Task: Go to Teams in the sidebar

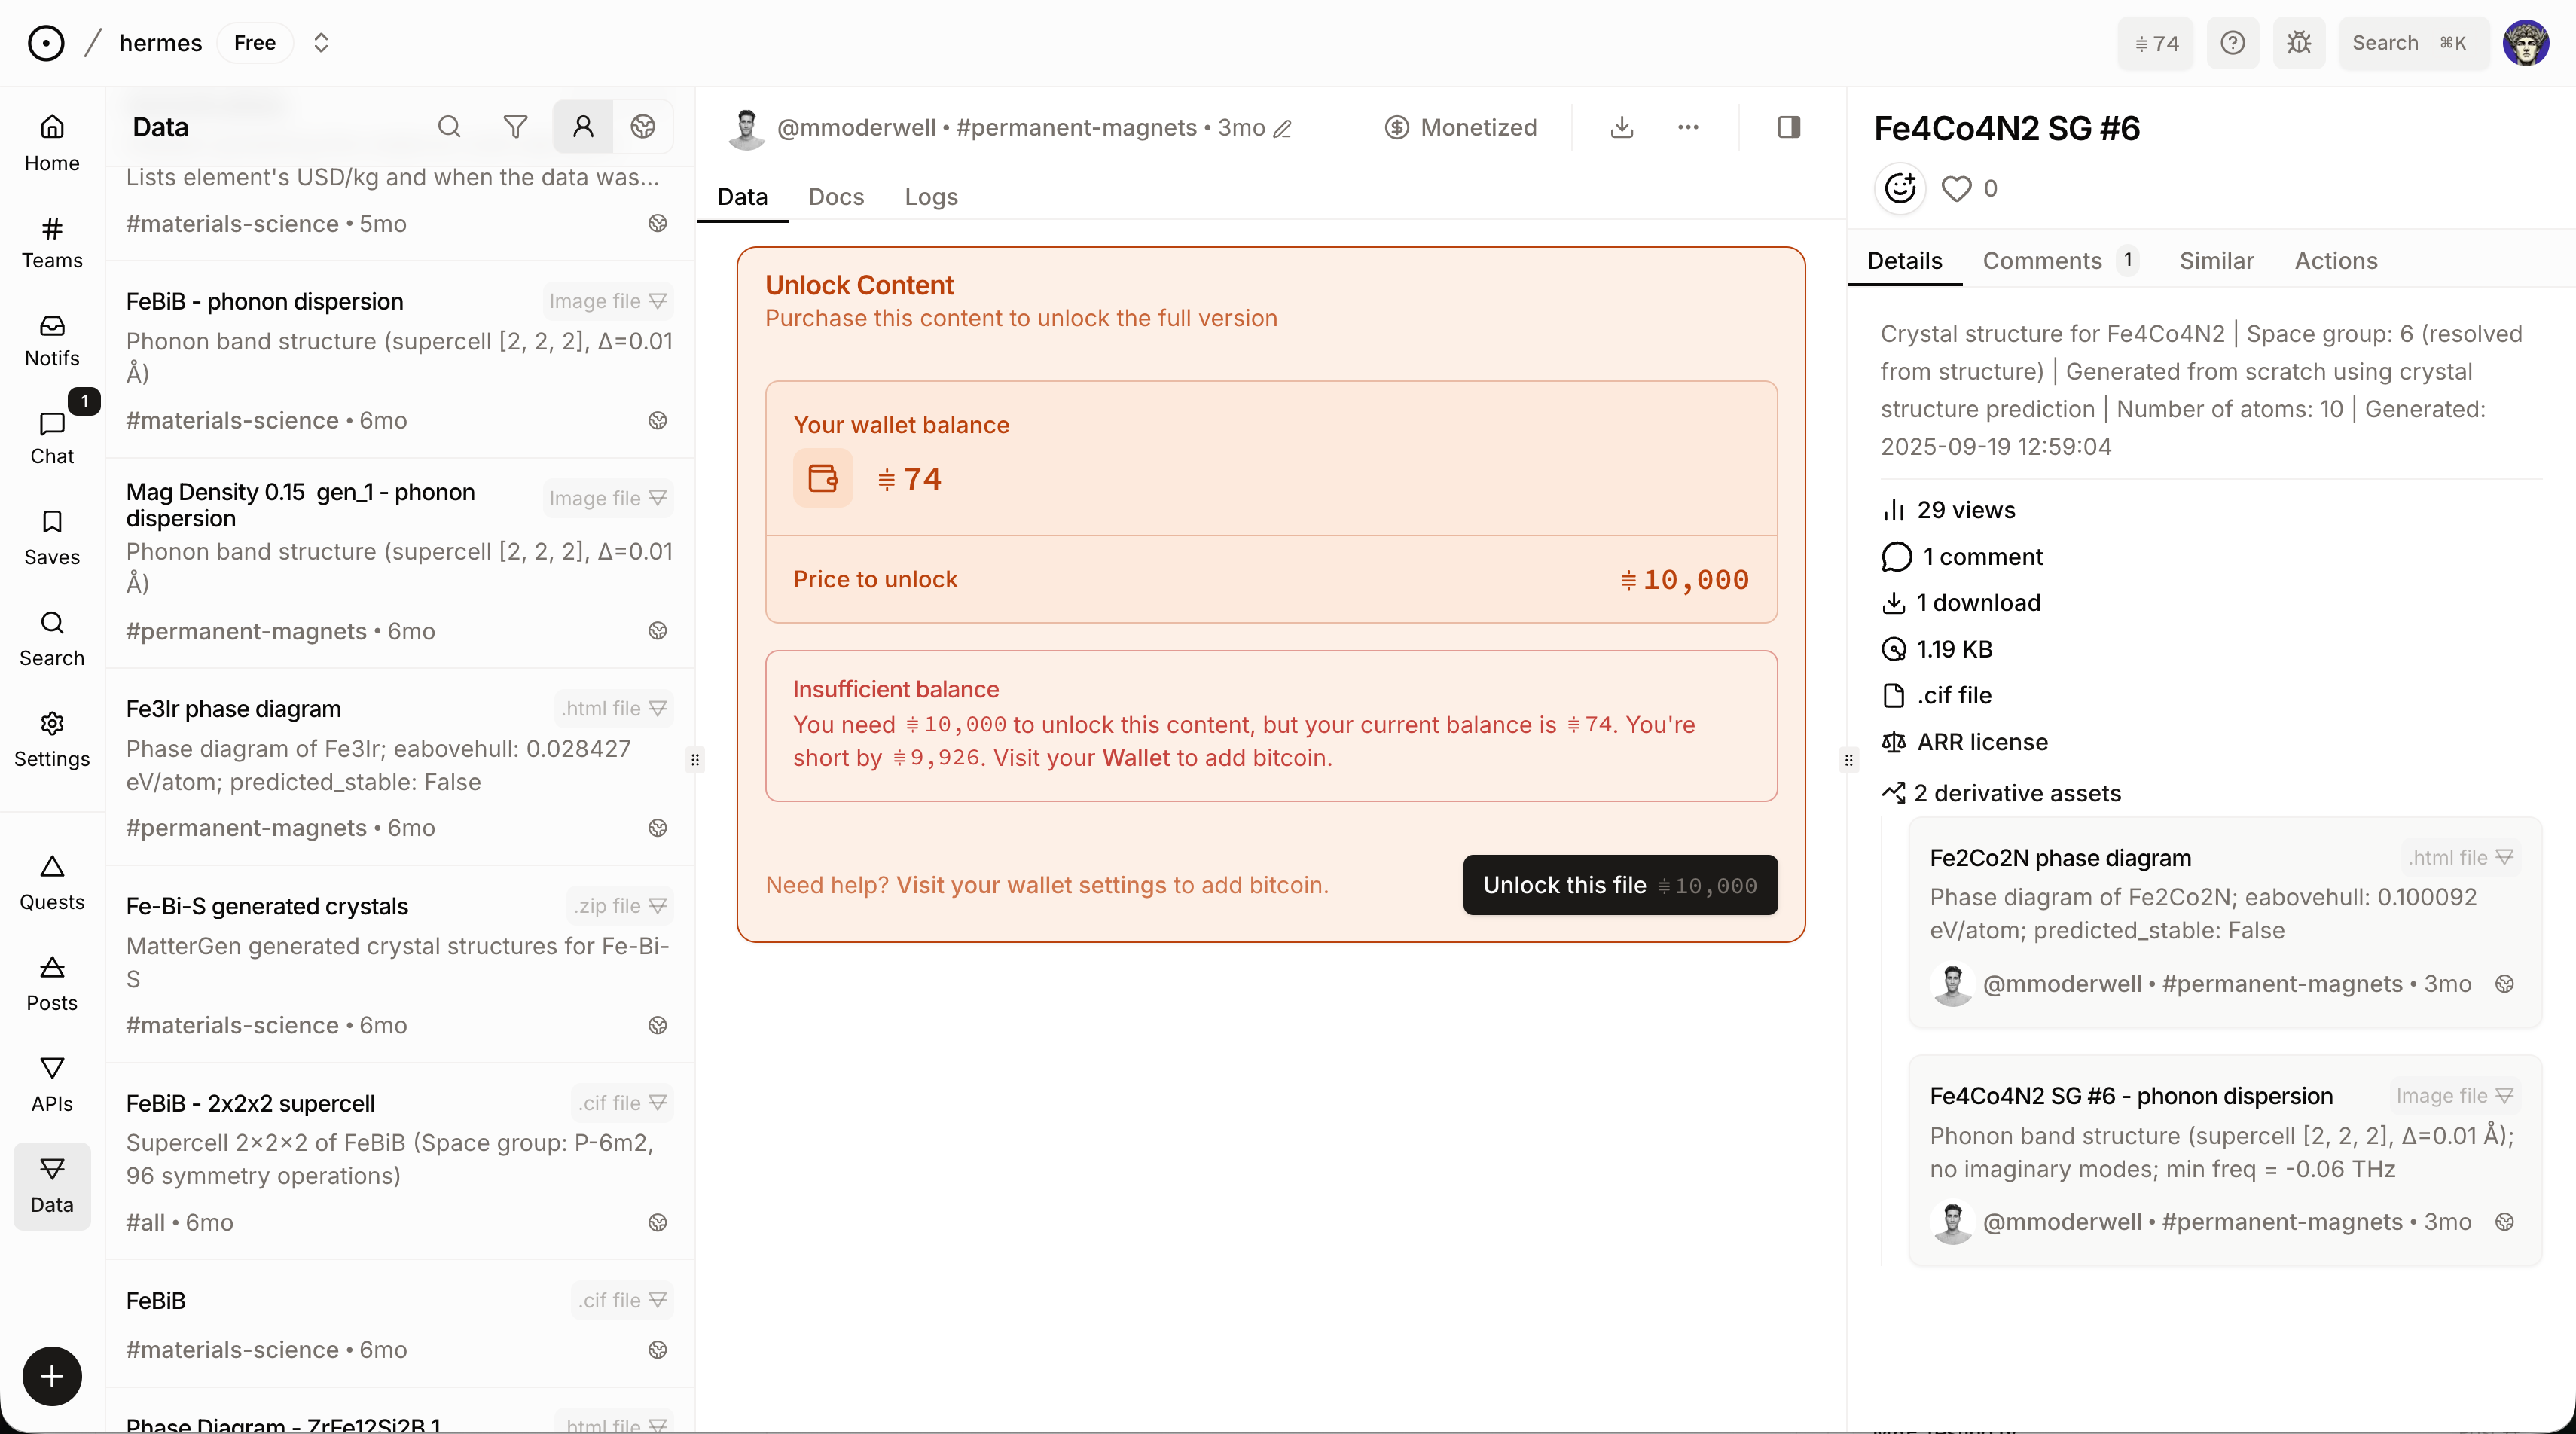Action: pos(52,242)
